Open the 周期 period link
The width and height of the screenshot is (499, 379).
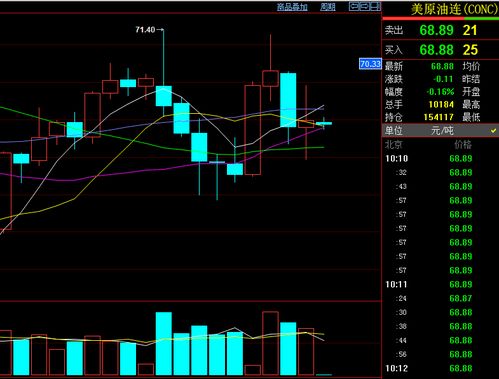pyautogui.click(x=328, y=7)
